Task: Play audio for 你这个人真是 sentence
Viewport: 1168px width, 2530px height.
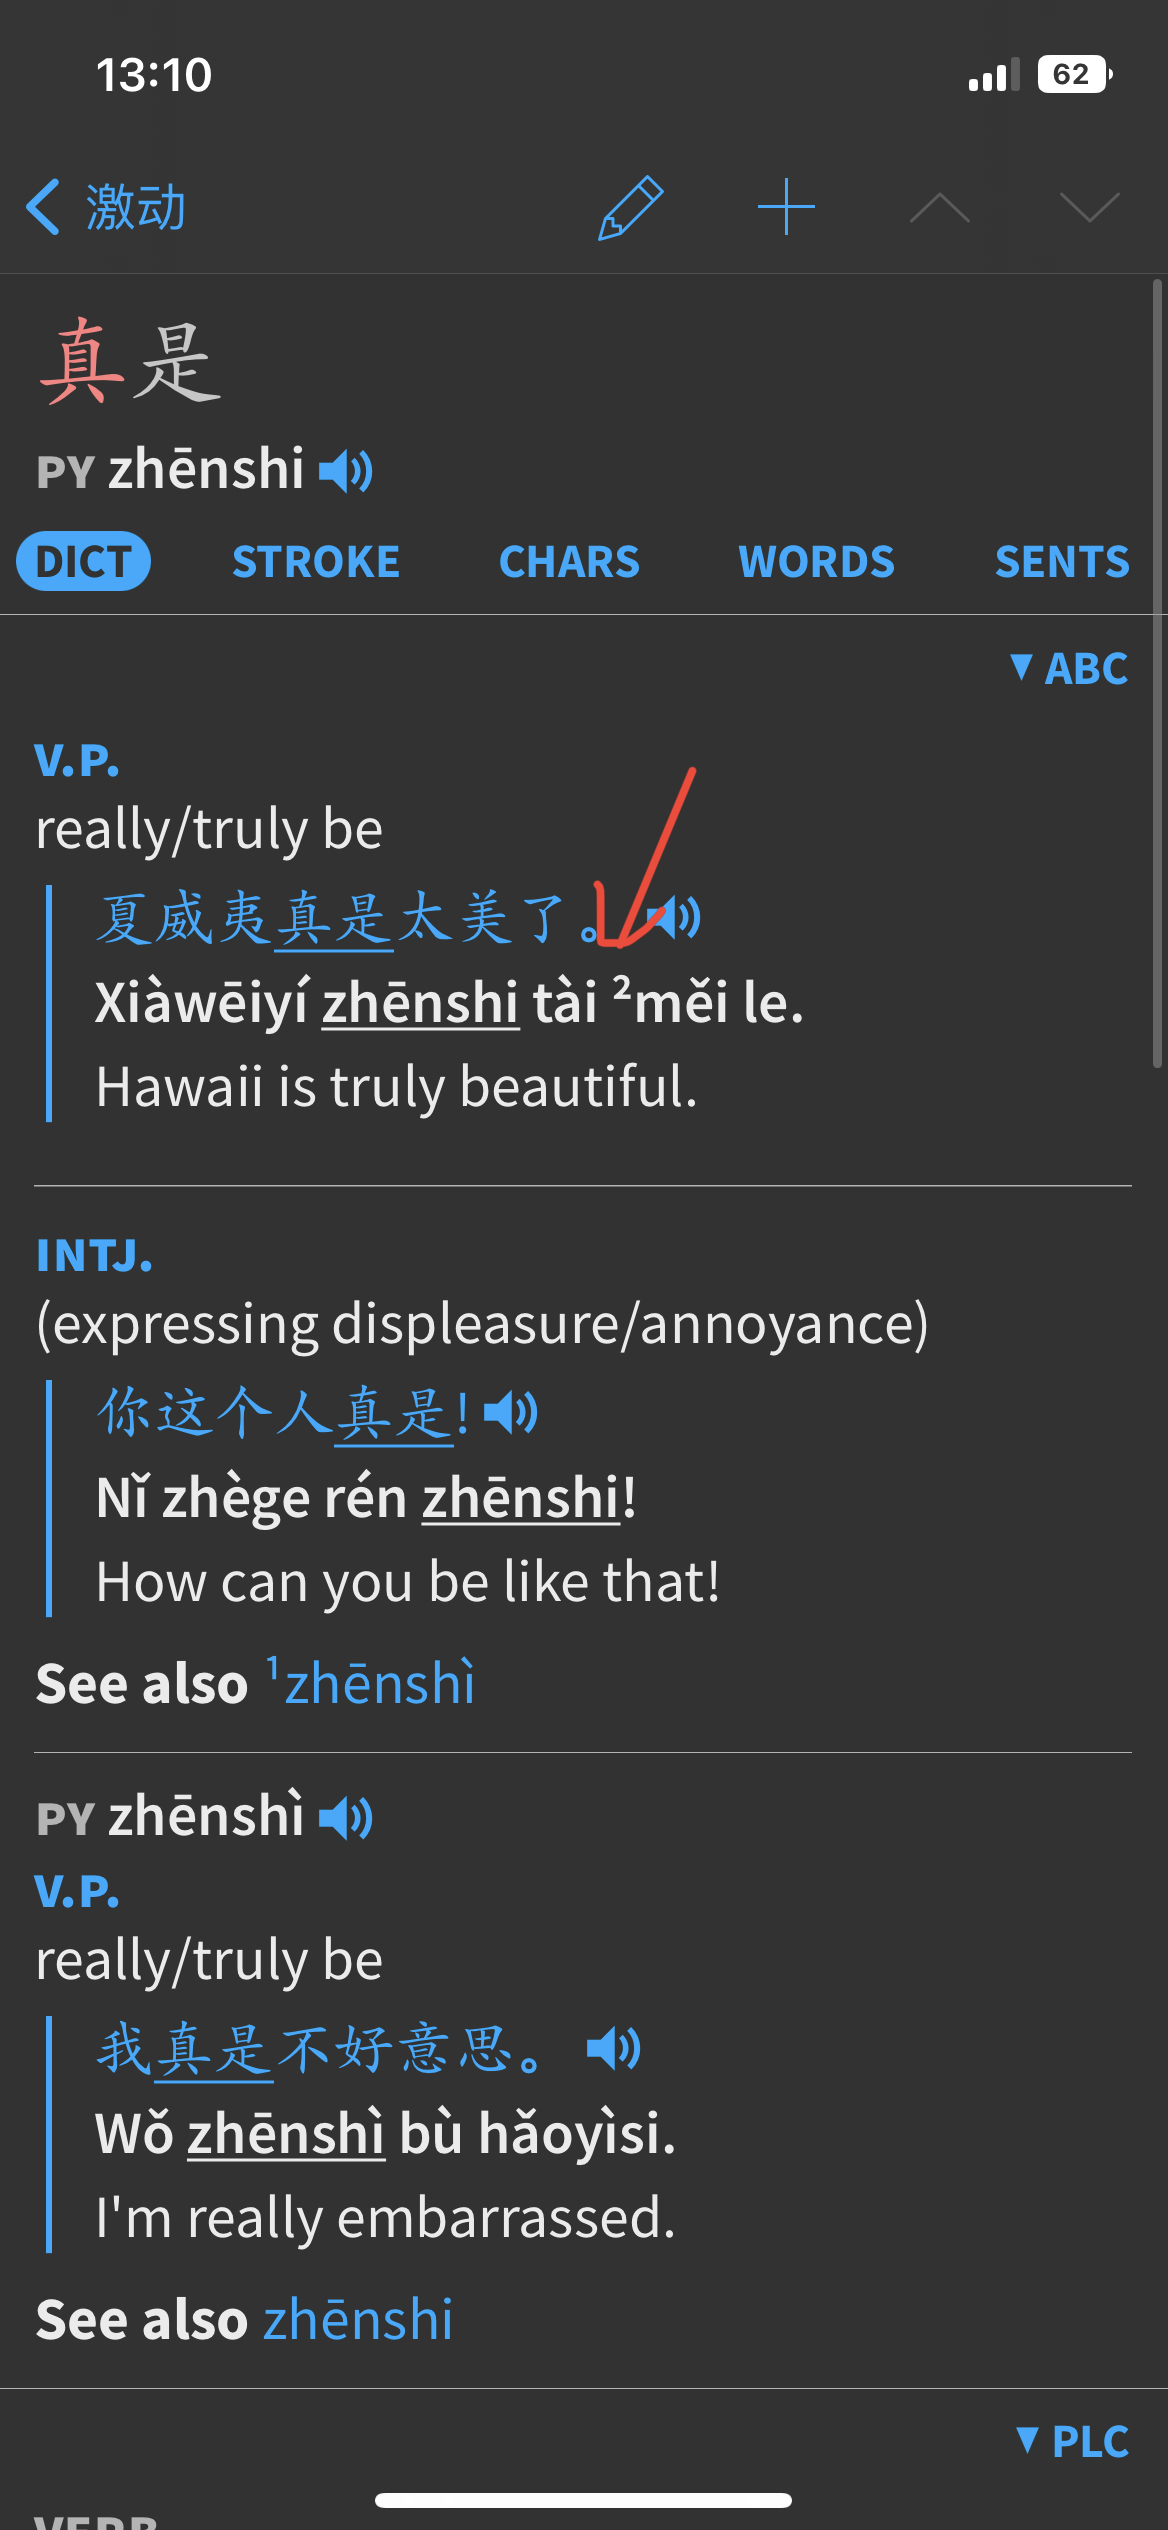Action: coord(511,1412)
